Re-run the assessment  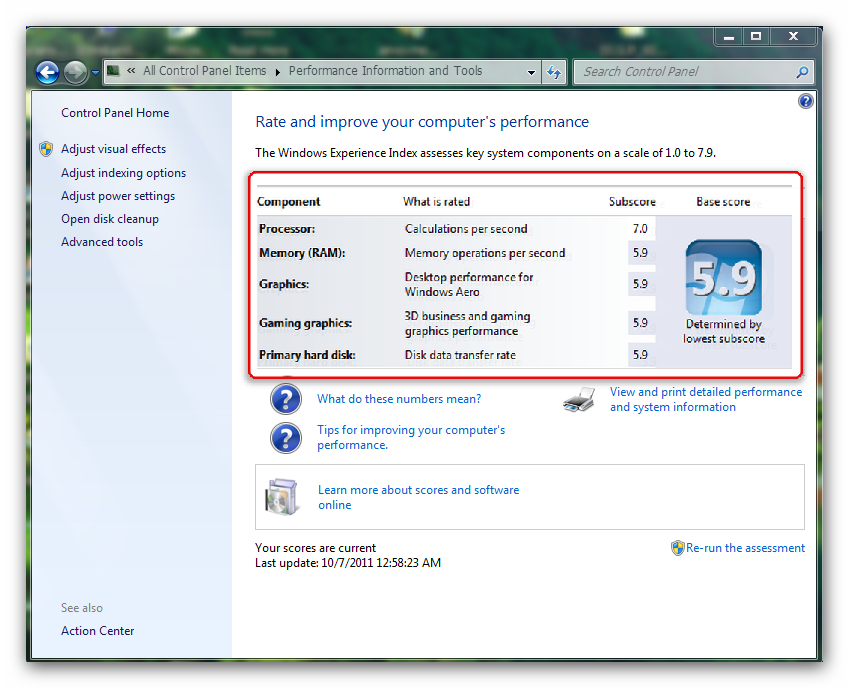click(x=745, y=548)
